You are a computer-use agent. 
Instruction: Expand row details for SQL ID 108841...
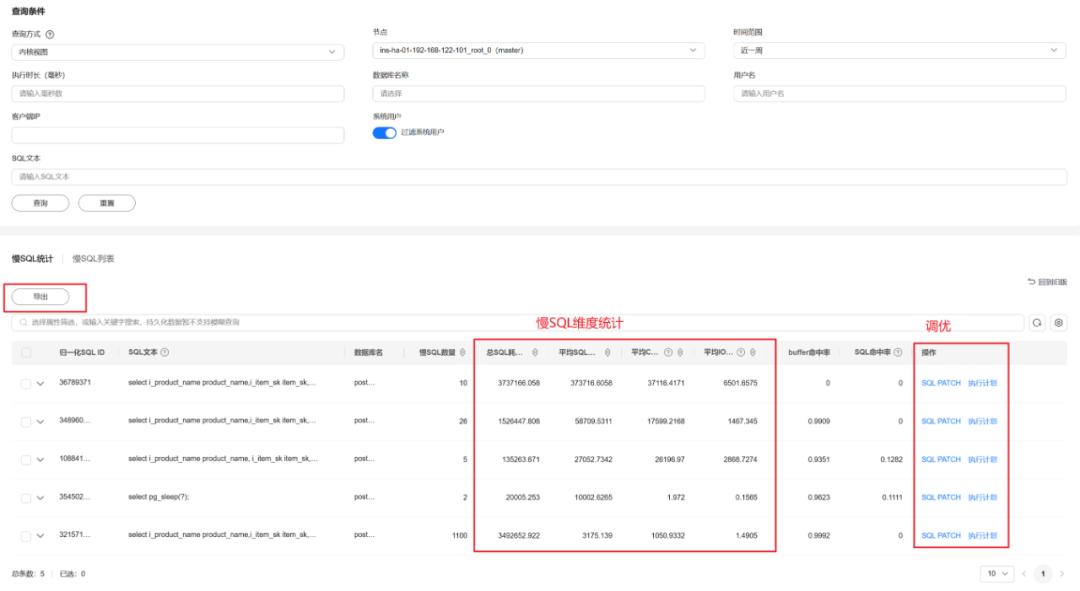click(x=41, y=459)
